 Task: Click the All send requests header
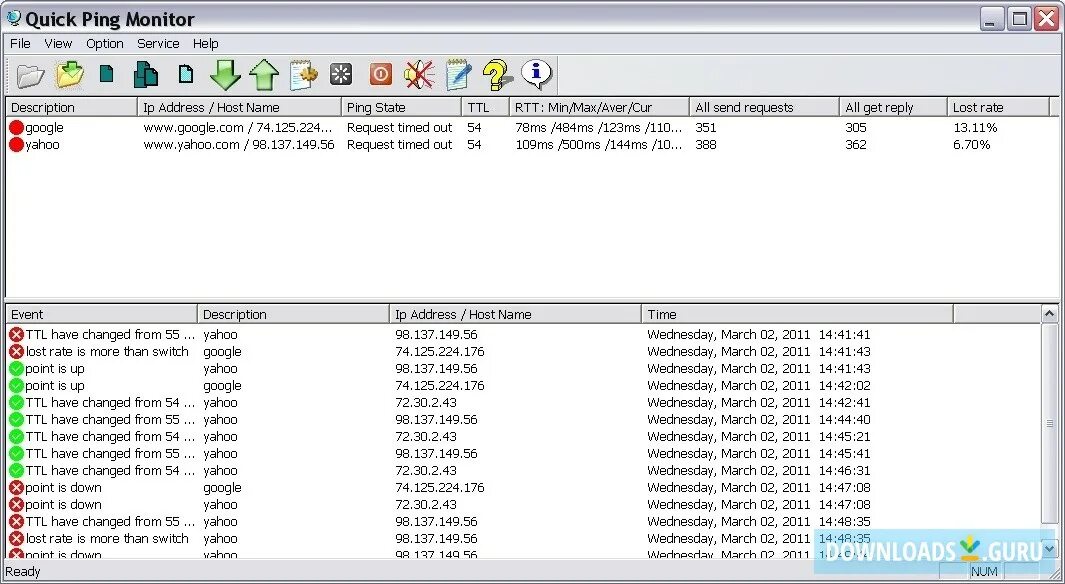[x=765, y=107]
